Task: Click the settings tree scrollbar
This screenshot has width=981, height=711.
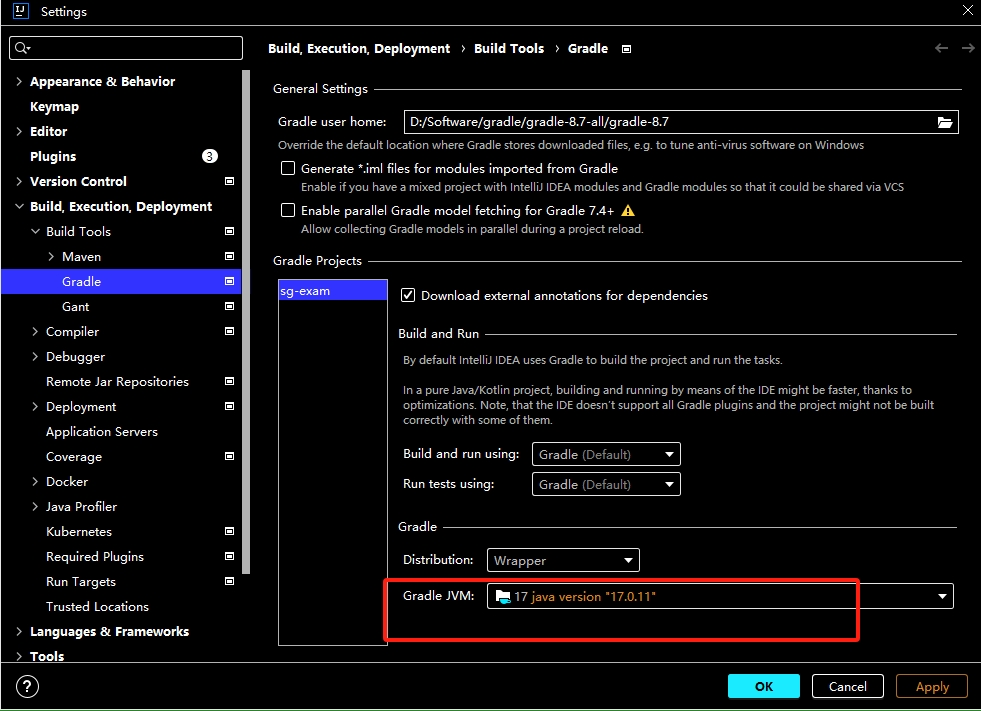Action: pos(246,322)
